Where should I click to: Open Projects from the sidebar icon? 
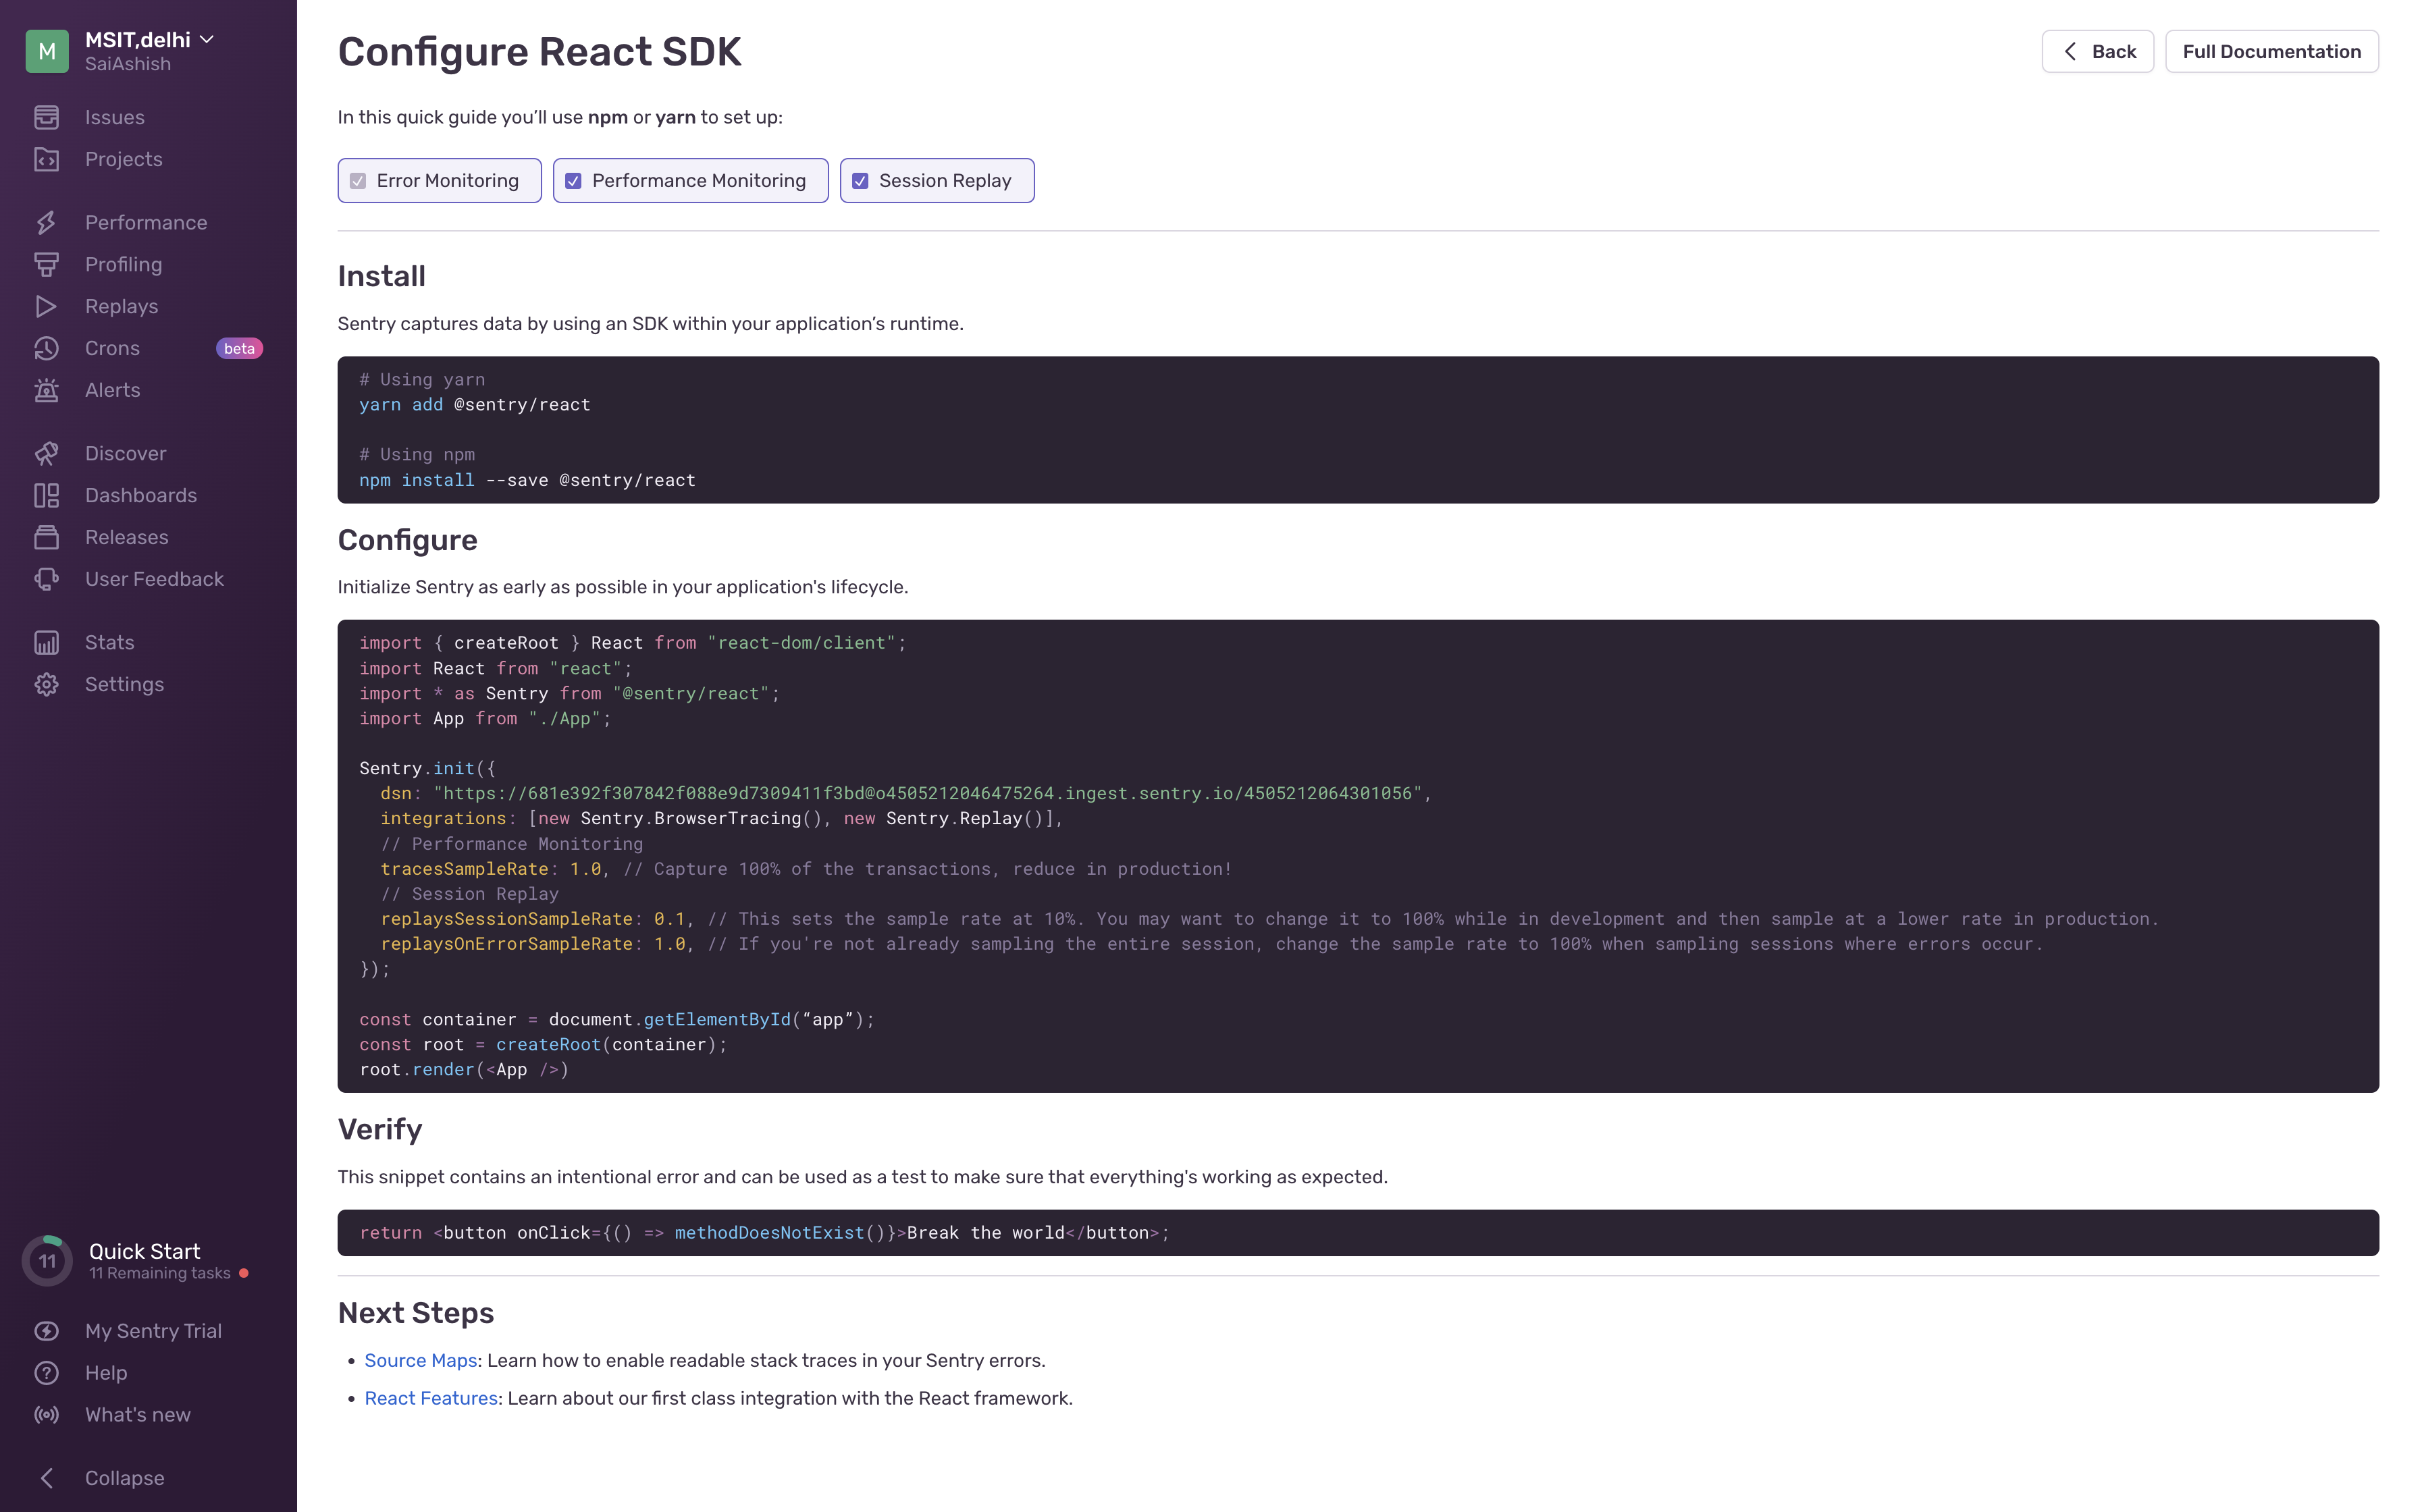[47, 159]
